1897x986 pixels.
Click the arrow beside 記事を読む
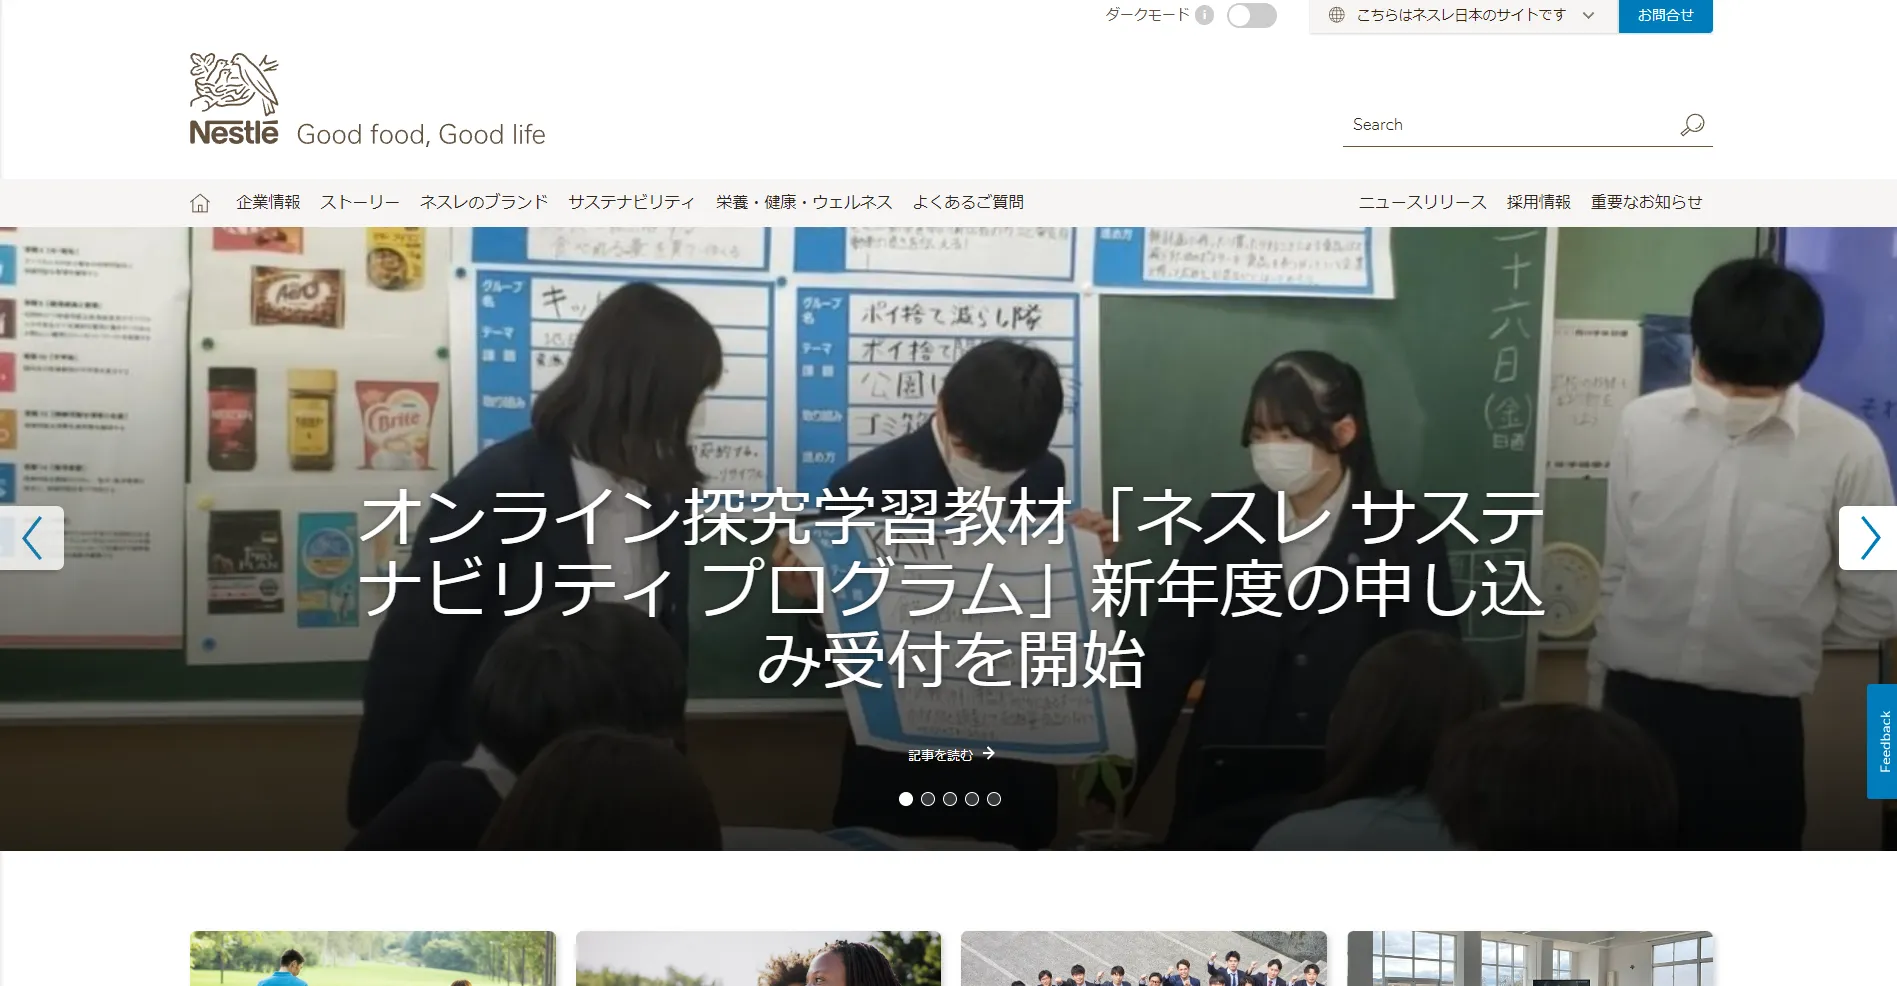coord(989,754)
